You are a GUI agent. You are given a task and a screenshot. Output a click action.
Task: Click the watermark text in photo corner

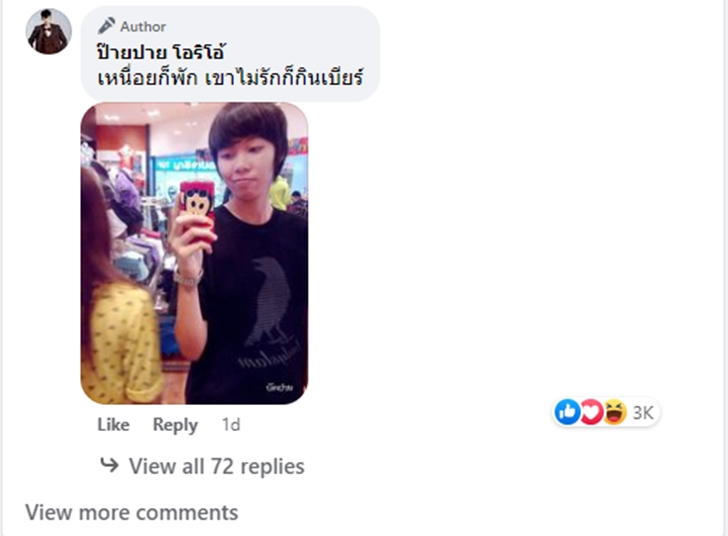(x=280, y=387)
